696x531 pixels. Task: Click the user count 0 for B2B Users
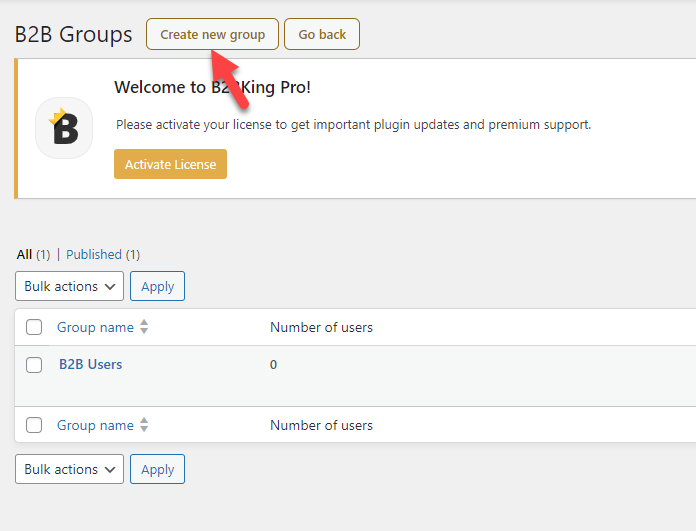click(x=273, y=365)
